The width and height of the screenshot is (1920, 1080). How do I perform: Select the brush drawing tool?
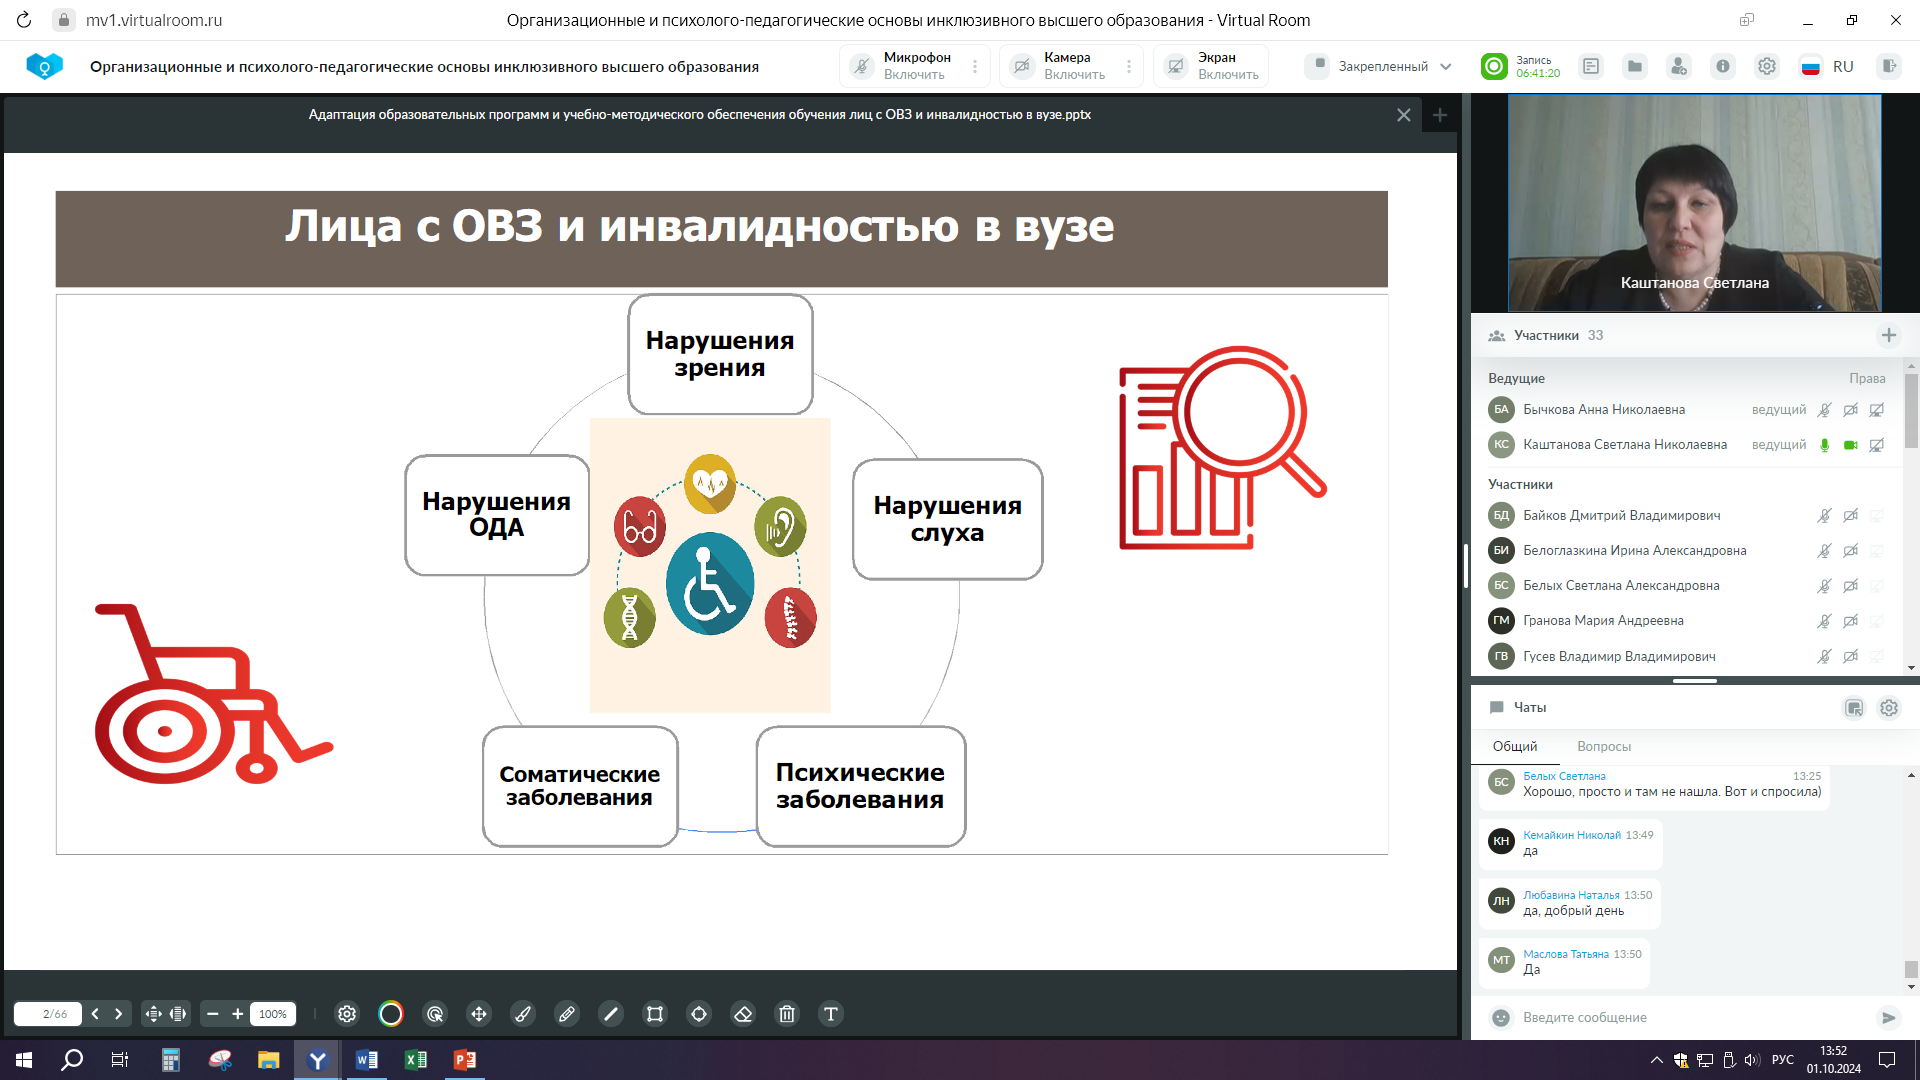pyautogui.click(x=523, y=1014)
